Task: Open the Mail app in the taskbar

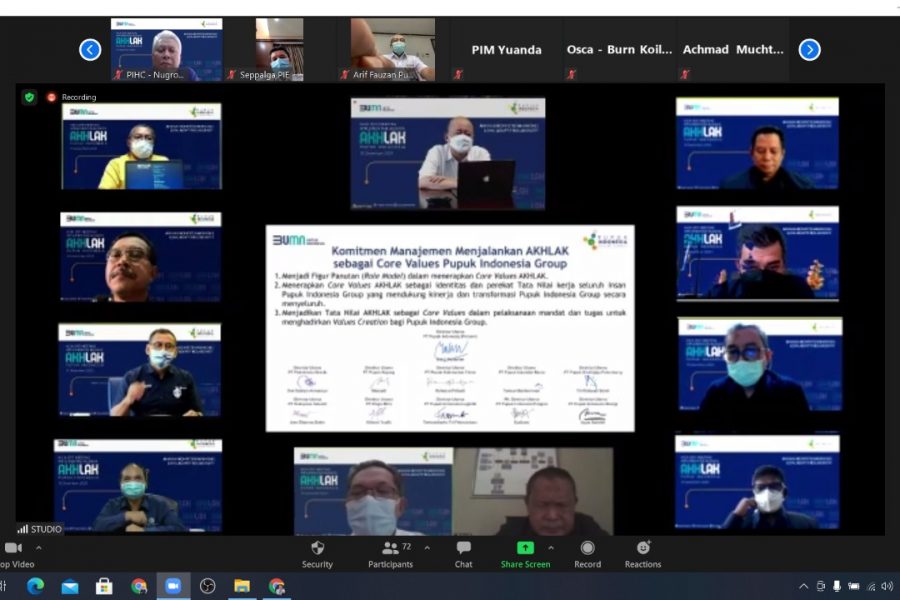Action: pyautogui.click(x=70, y=586)
